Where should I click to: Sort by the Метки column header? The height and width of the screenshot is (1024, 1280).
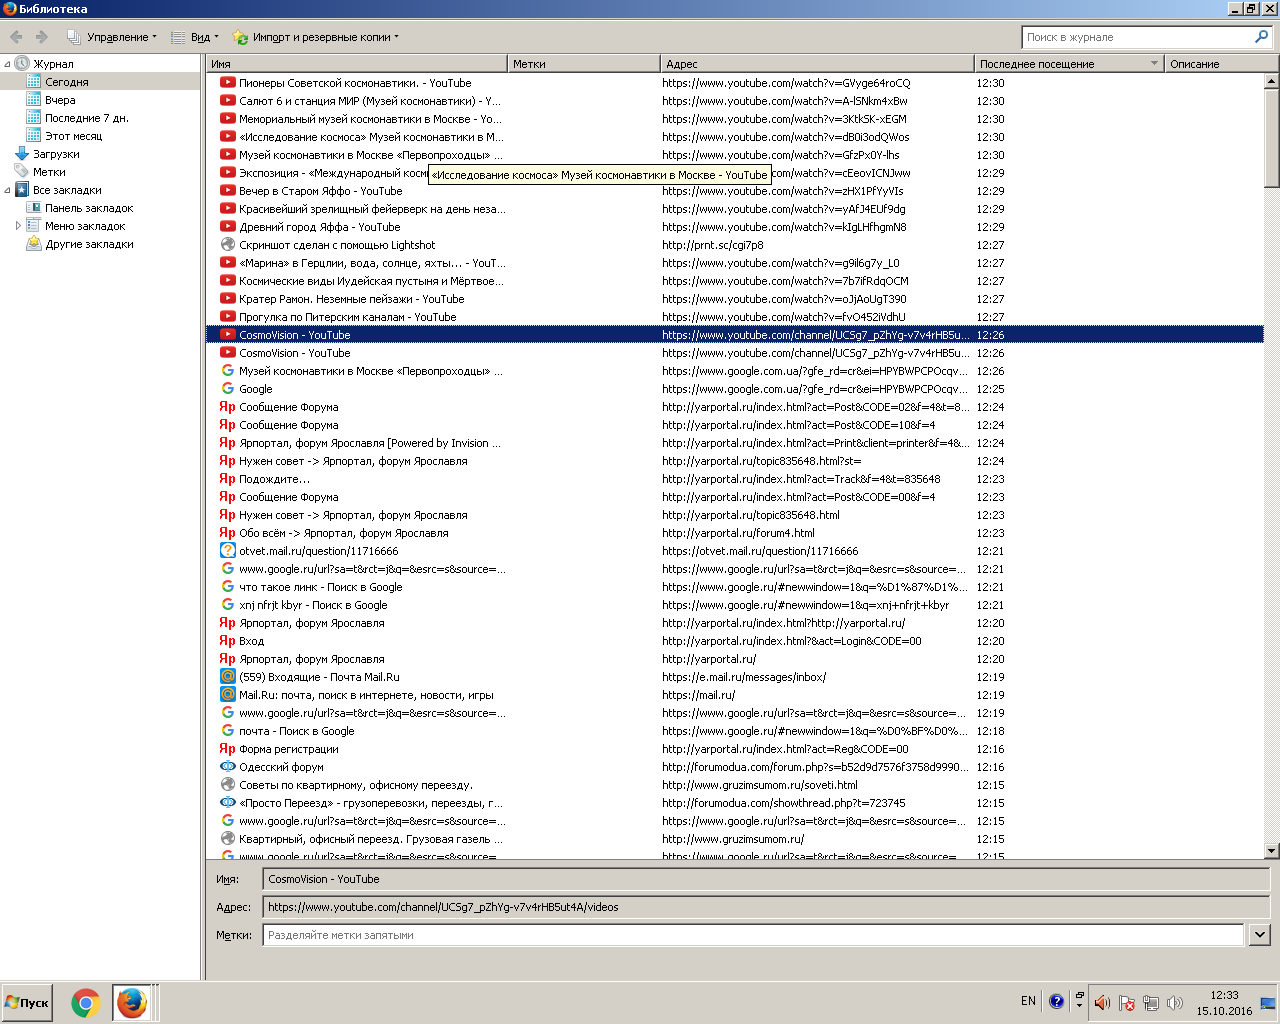(584, 64)
